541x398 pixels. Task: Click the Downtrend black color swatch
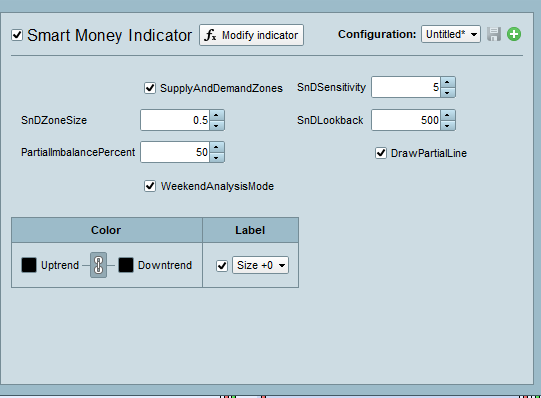point(126,265)
